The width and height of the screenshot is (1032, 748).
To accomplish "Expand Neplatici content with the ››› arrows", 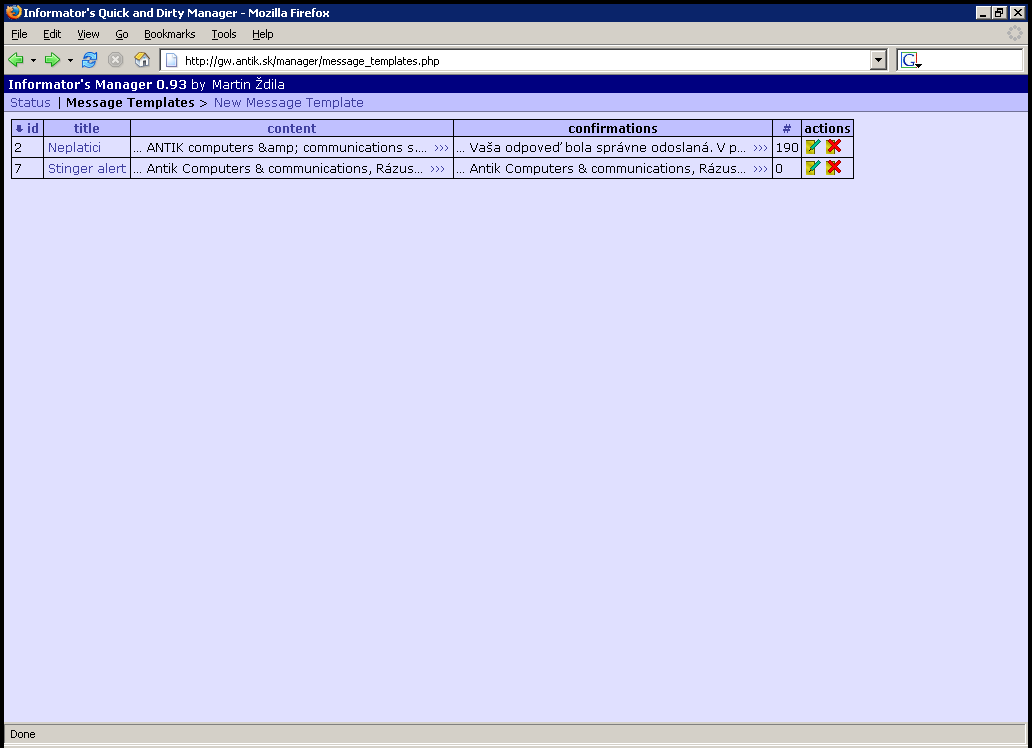I will (441, 148).
